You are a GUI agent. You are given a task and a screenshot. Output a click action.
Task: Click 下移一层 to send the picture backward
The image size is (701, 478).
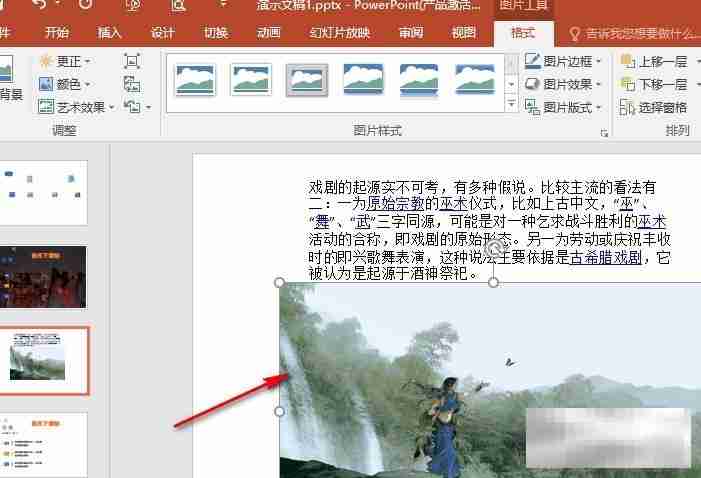[654, 84]
